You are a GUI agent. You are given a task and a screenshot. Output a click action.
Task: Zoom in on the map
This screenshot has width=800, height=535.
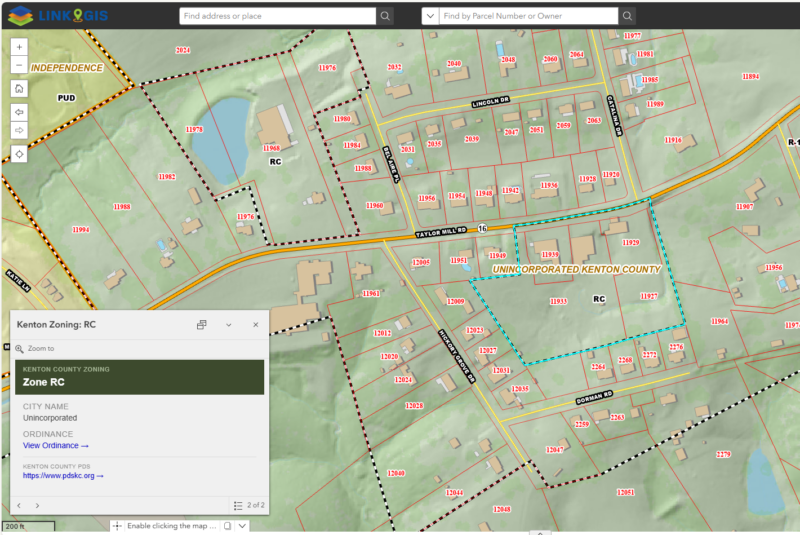19,47
